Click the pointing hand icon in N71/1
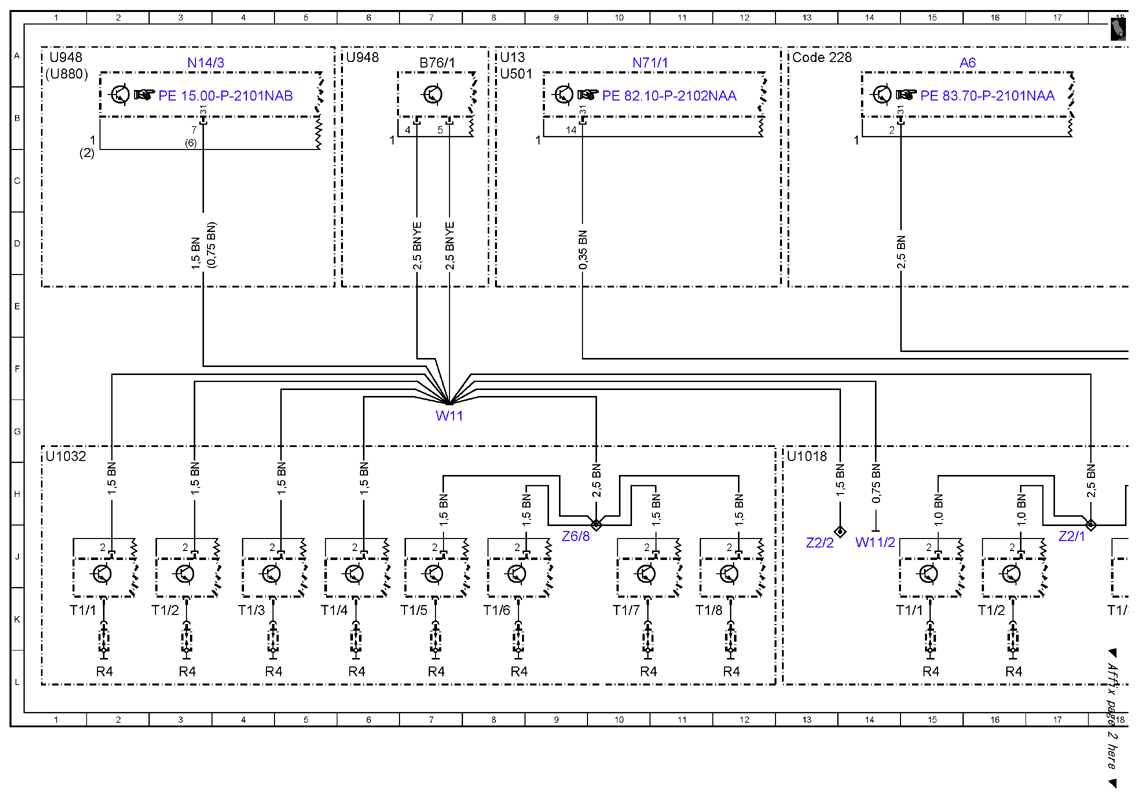The image size is (1138, 798). [588, 95]
